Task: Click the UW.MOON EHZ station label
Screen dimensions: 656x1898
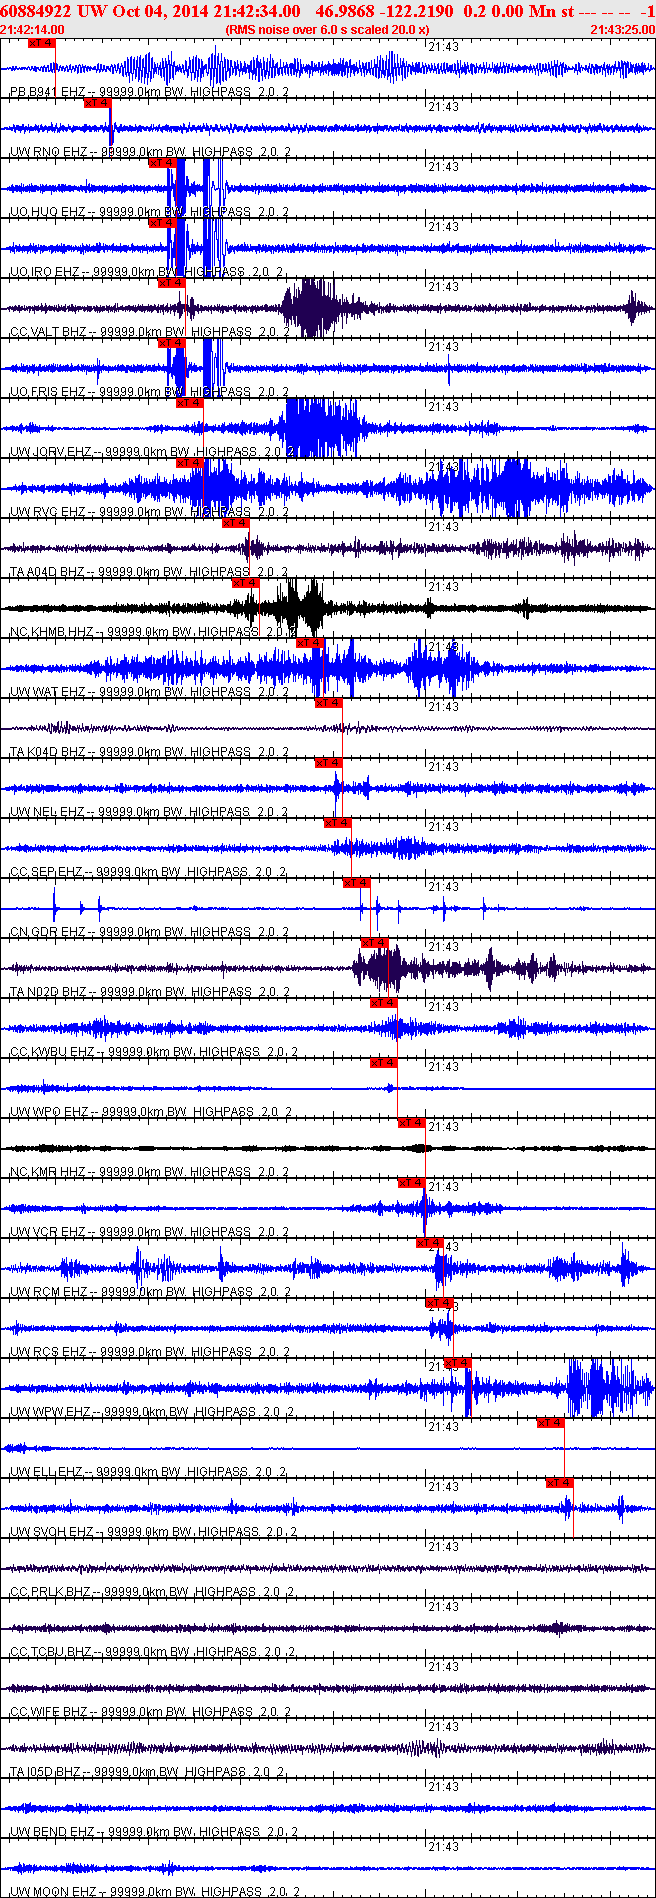Action: click(53, 1892)
